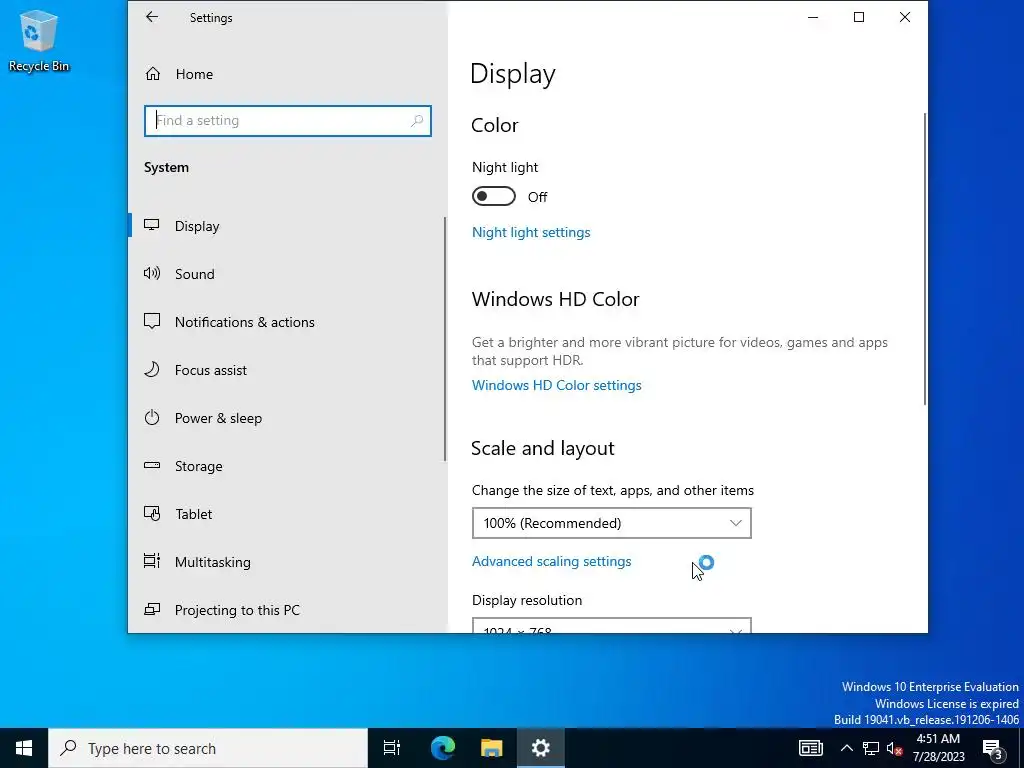
Task: Click the Focus assist moon icon
Action: tap(152, 370)
